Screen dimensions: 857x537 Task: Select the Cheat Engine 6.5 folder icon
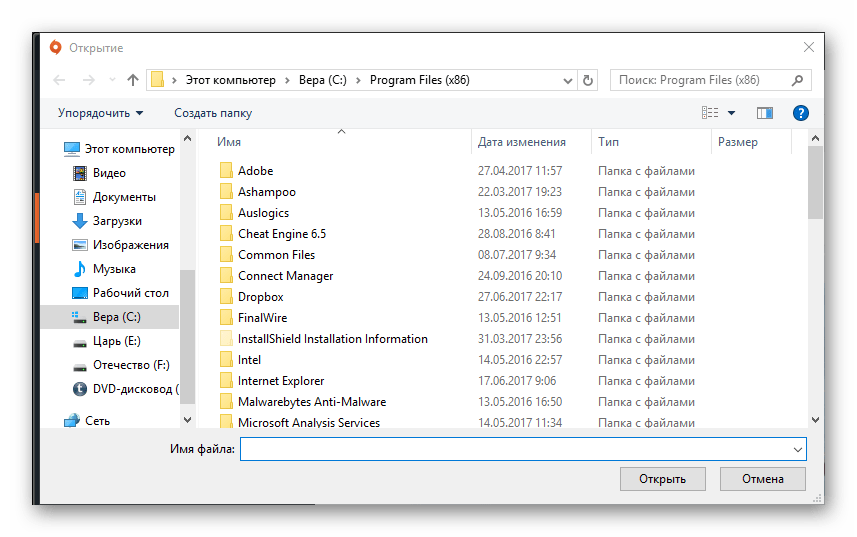pos(226,234)
